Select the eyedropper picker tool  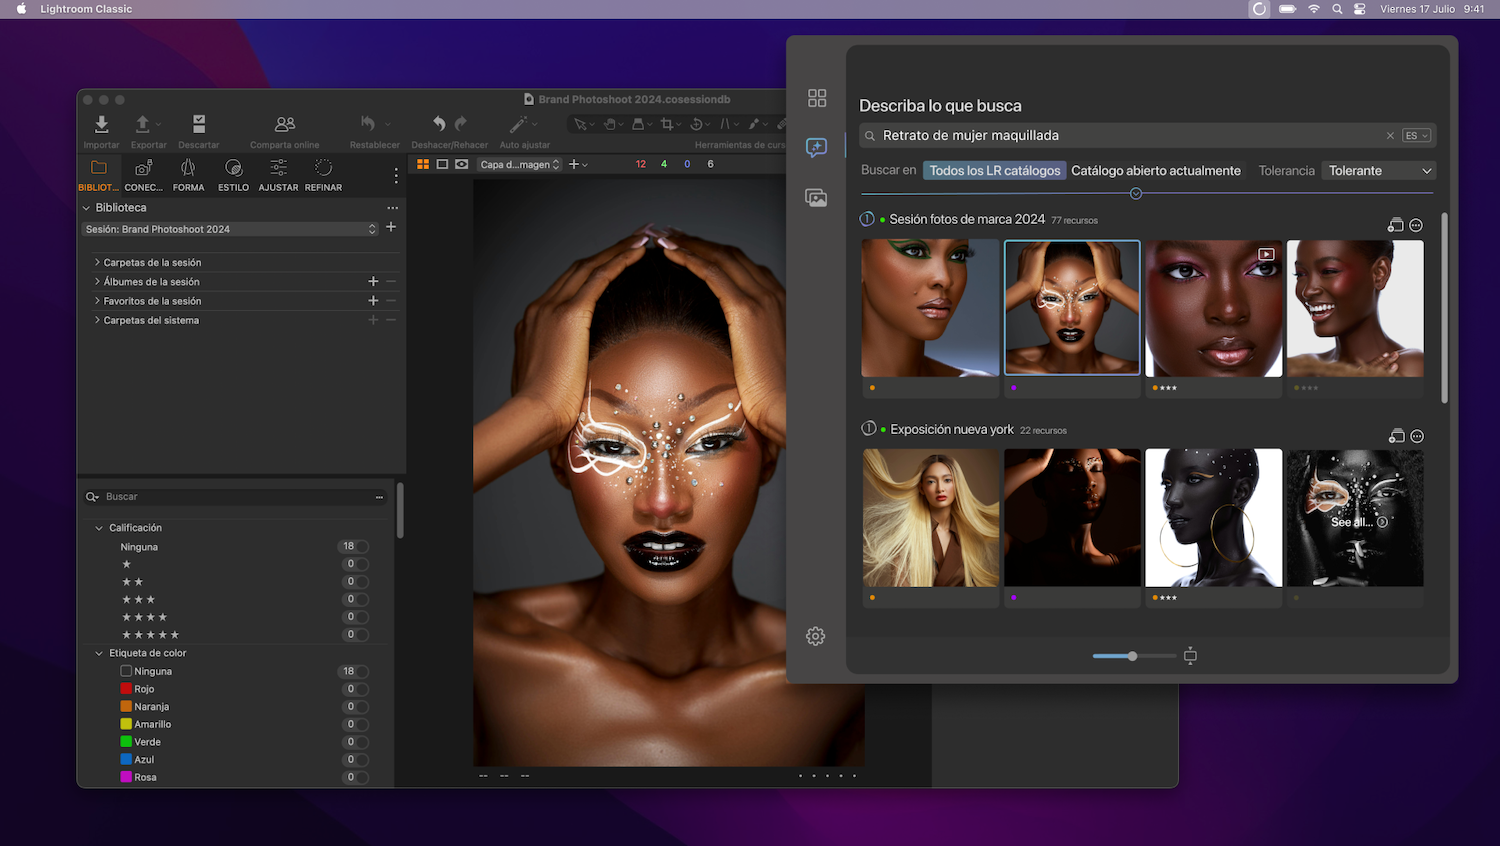[x=754, y=124]
